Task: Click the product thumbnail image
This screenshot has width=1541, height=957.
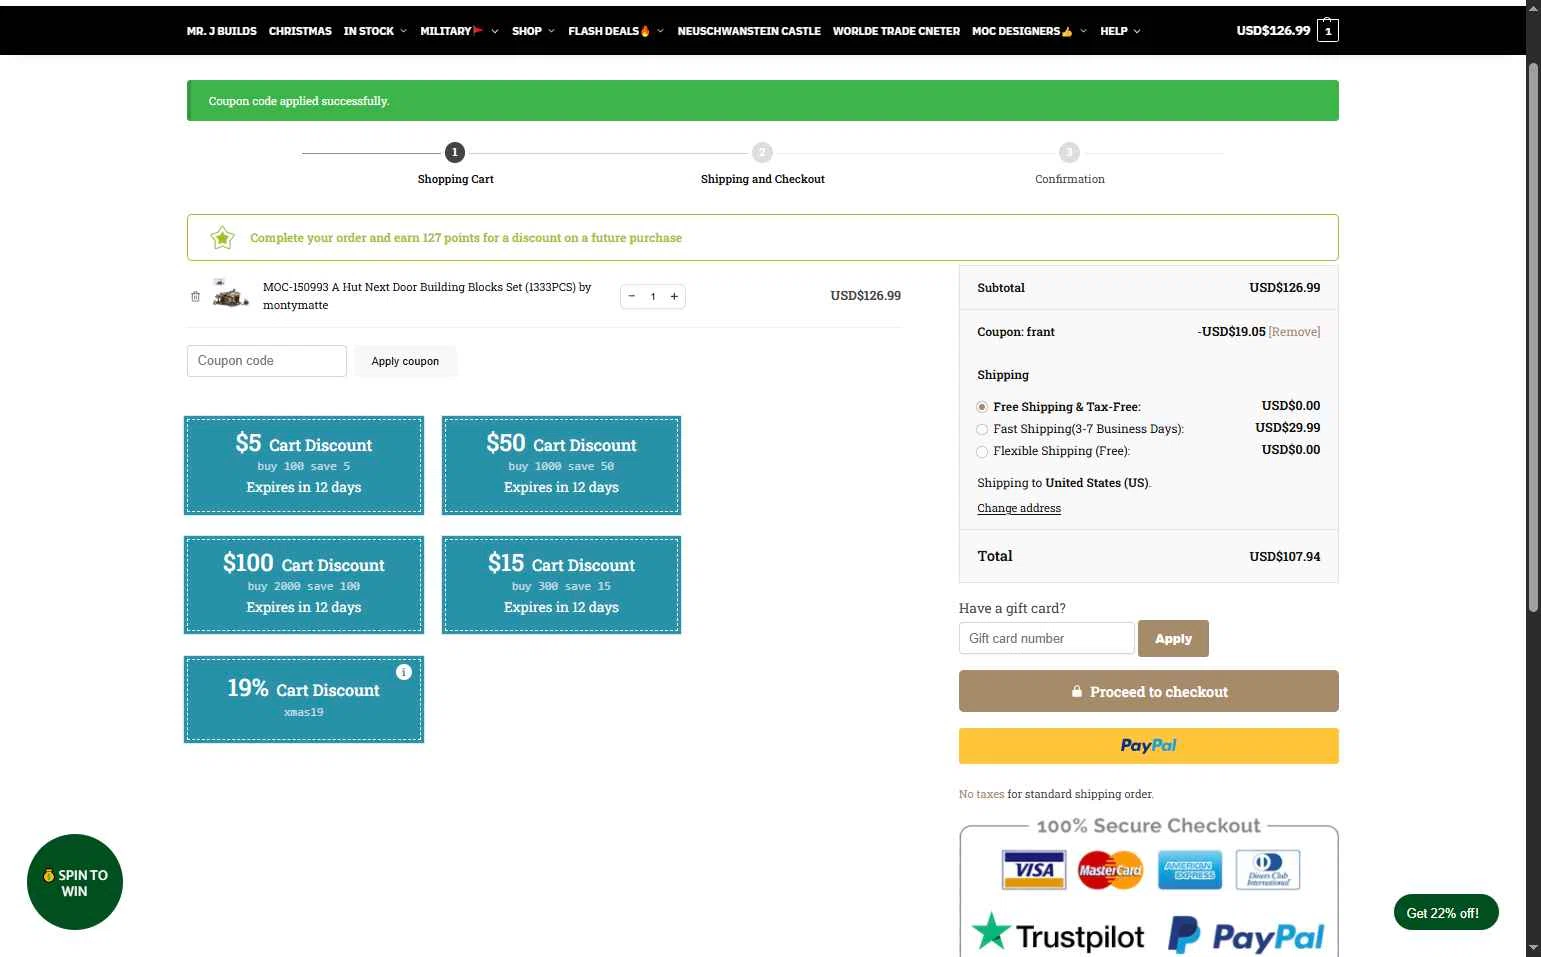Action: 231,294
